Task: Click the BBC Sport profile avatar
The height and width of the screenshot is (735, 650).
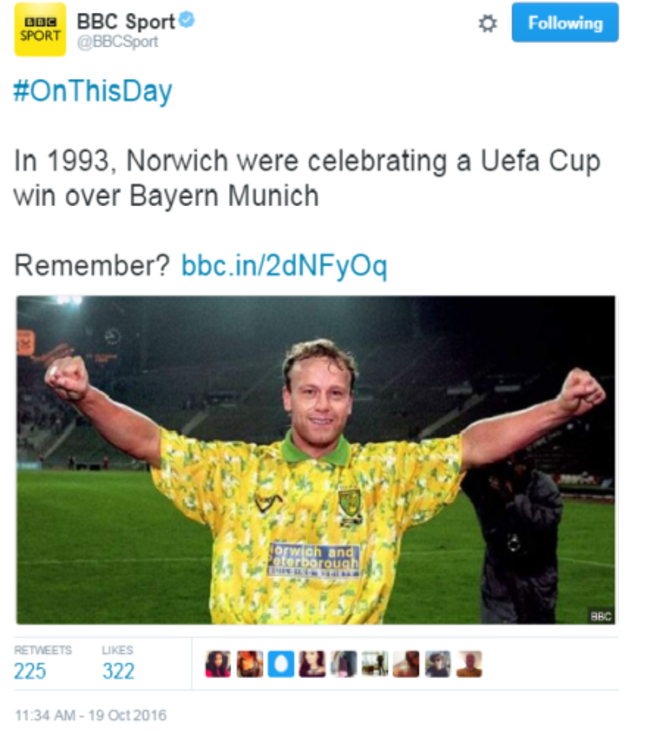Action: pyautogui.click(x=40, y=29)
